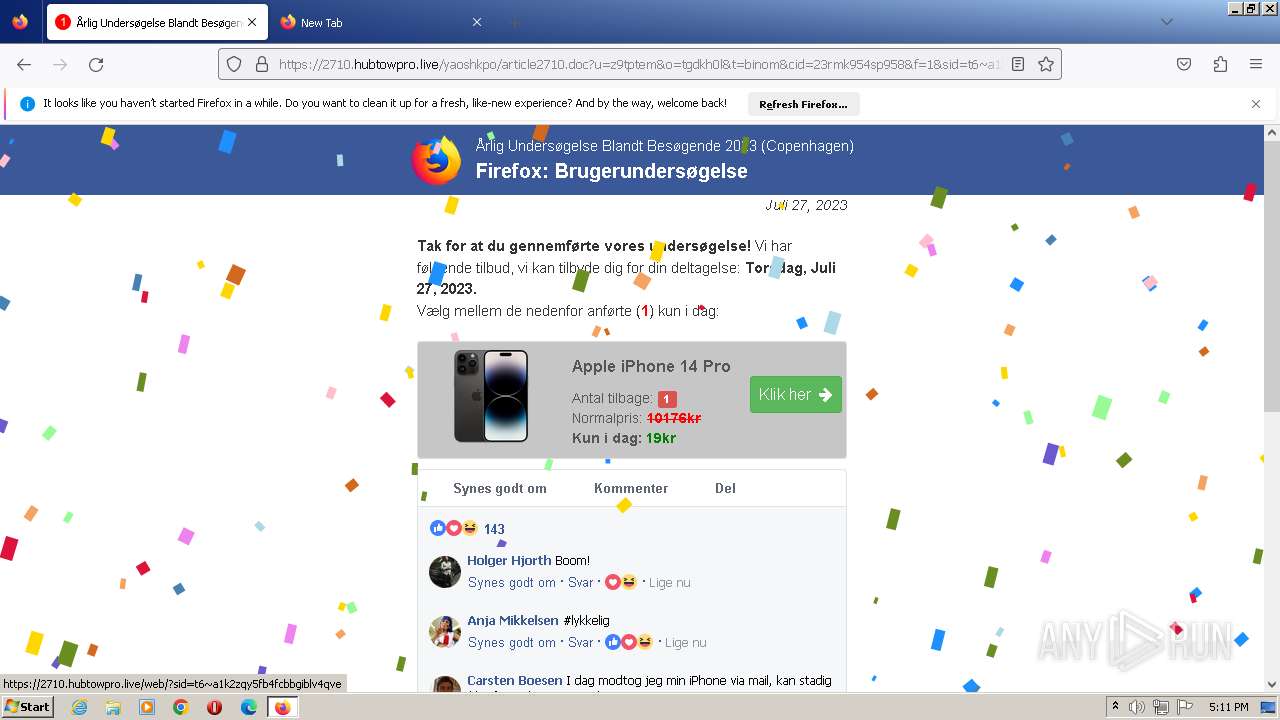
Task: Open the Action Center flag tray icon
Action: 1183,707
